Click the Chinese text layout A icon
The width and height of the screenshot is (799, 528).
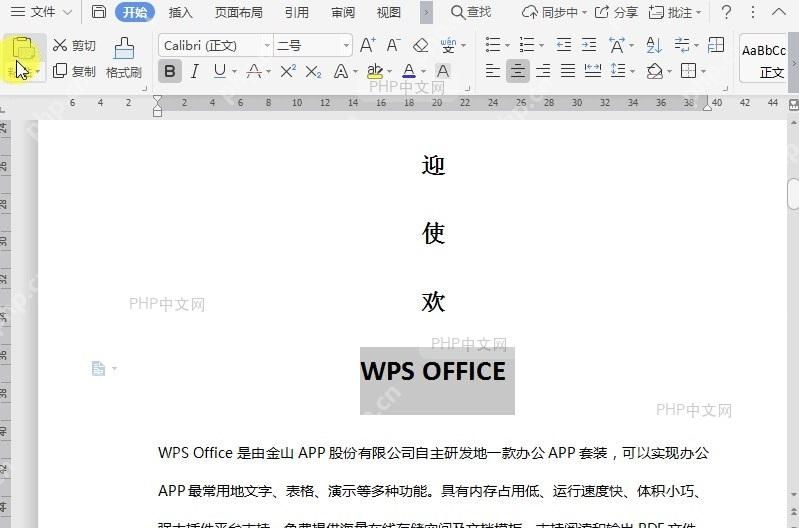617,45
